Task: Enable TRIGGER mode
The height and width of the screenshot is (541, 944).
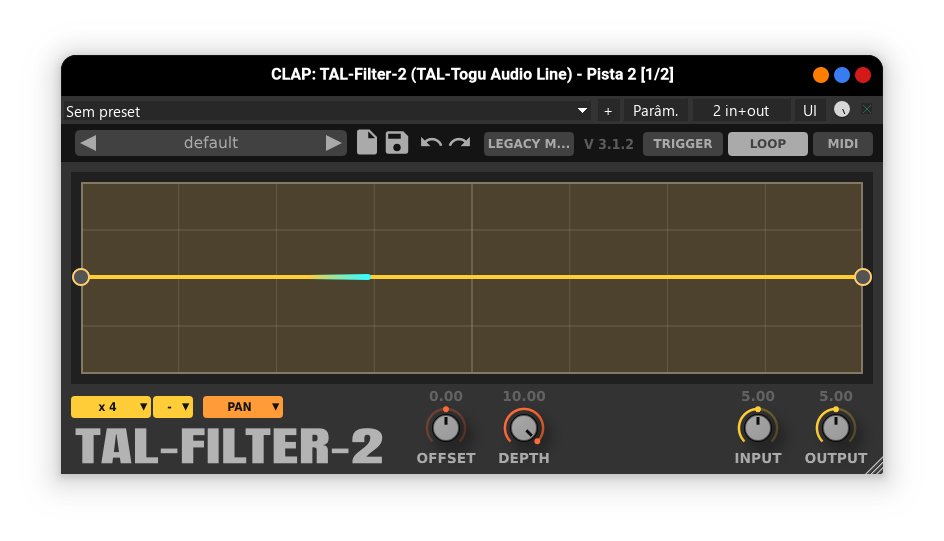Action: (x=683, y=144)
